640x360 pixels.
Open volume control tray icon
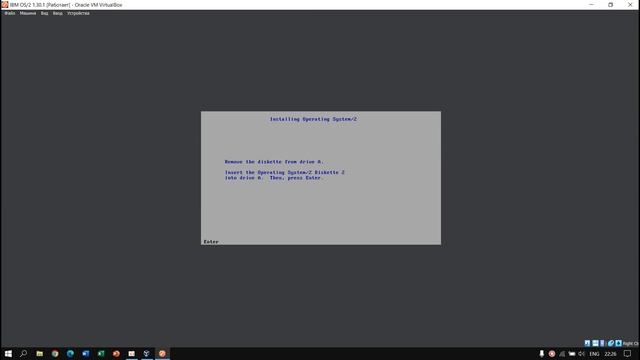[581, 353]
